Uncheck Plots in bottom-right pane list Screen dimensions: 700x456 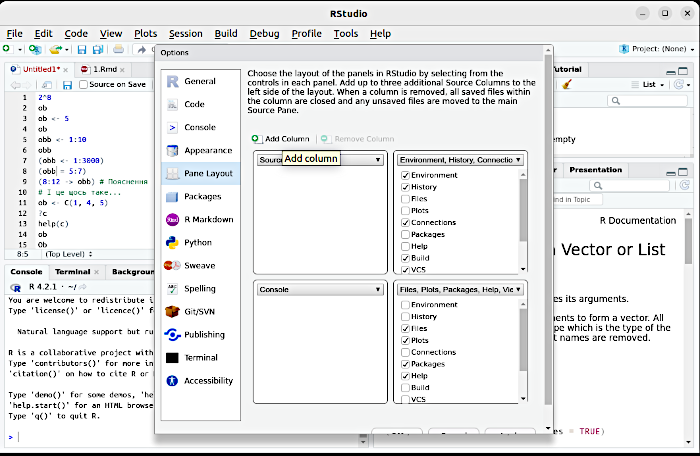pyautogui.click(x=405, y=340)
